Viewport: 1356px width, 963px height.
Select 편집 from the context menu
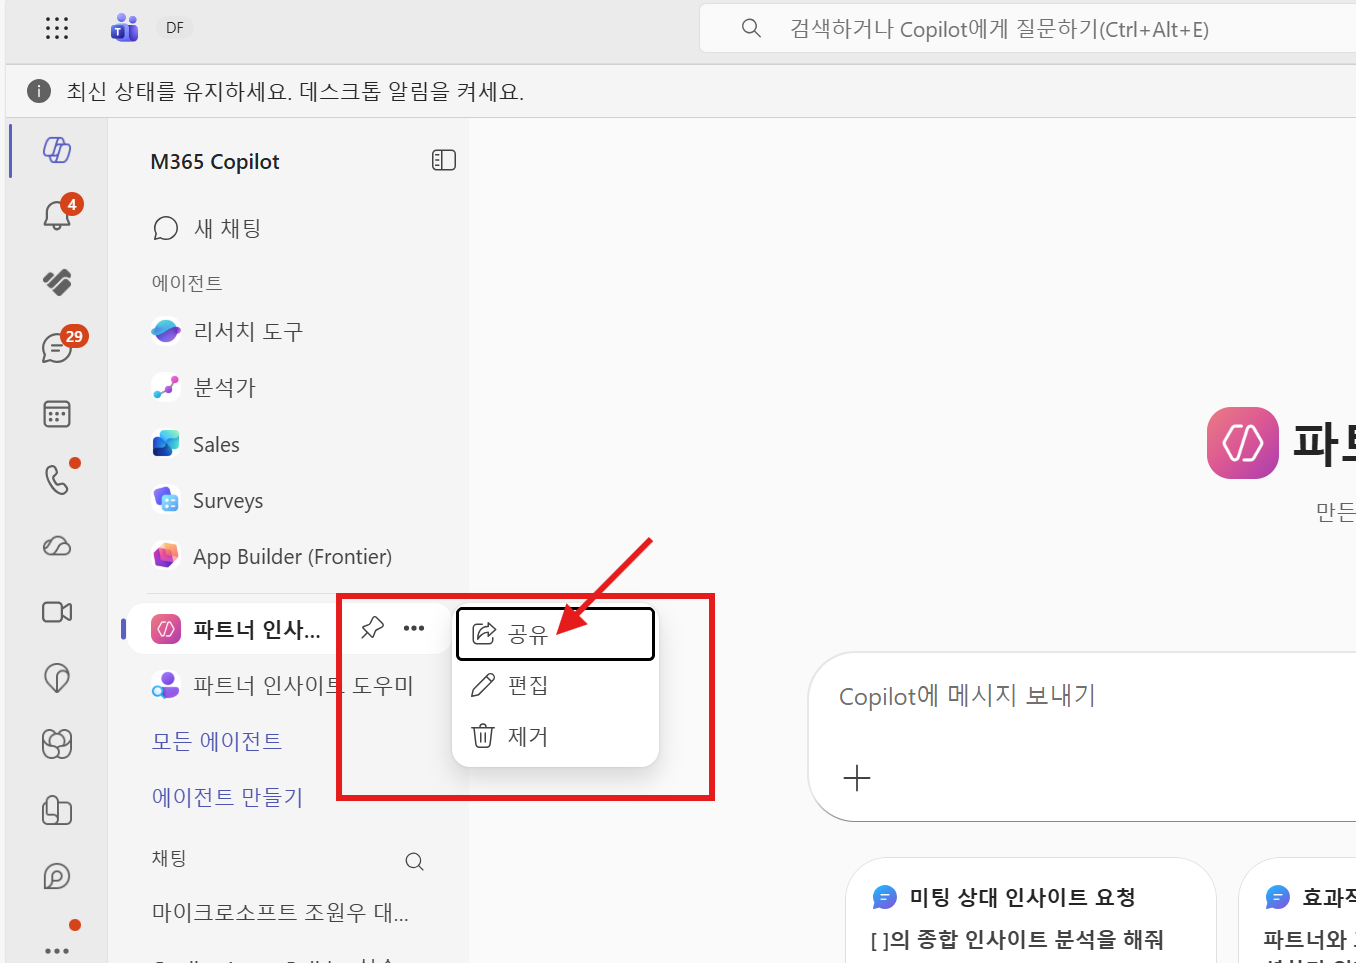pos(555,685)
